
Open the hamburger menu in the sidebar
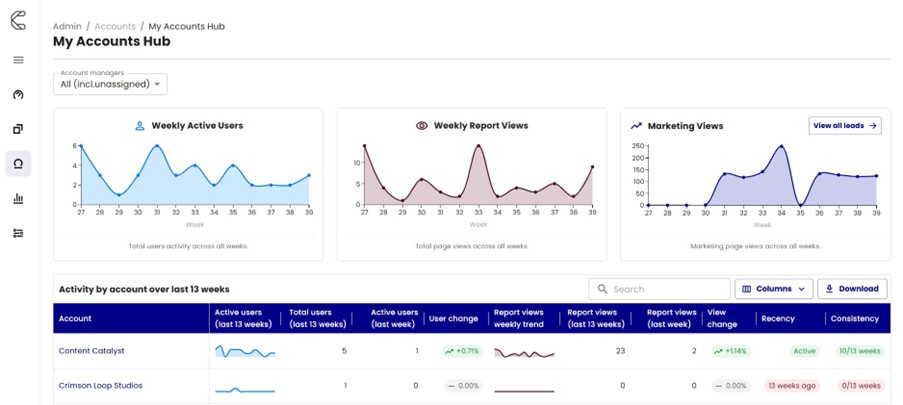[18, 60]
